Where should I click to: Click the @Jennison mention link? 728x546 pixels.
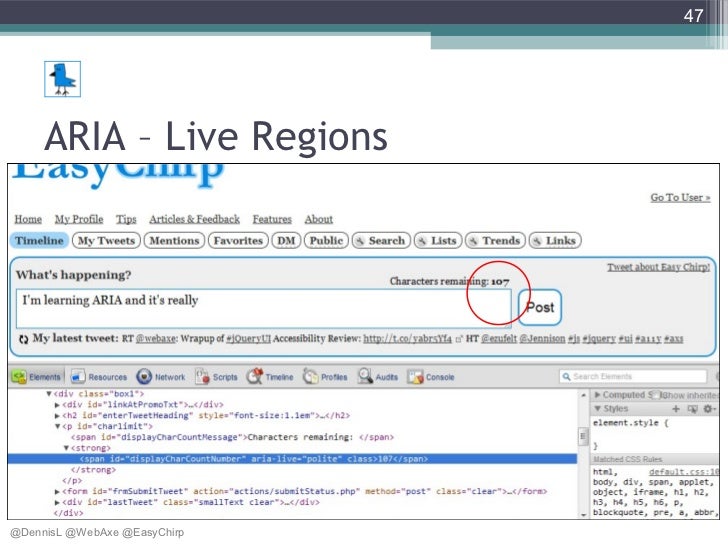coord(542,338)
